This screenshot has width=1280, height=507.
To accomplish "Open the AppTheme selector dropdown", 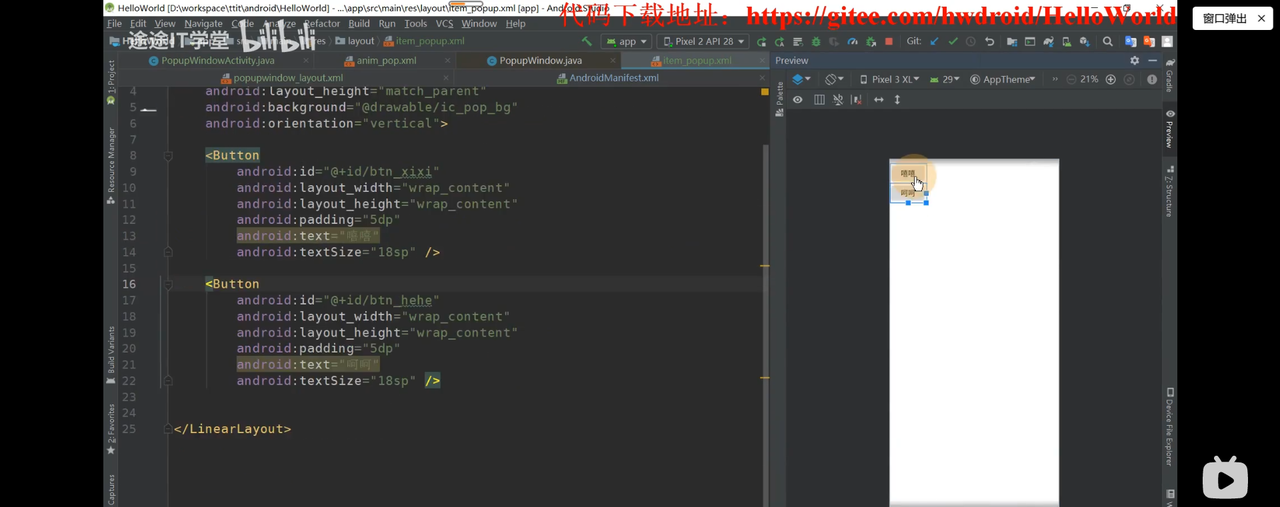I will 1002,79.
